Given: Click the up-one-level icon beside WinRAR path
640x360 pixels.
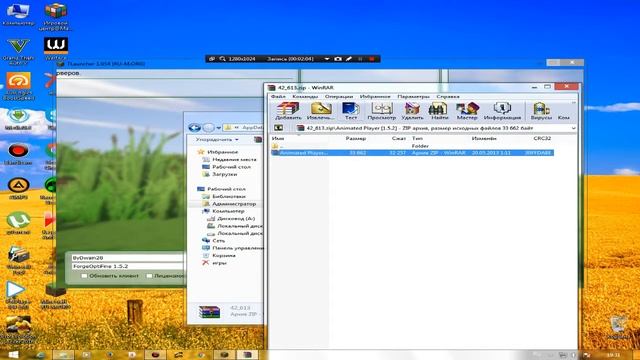Looking at the screenshot, I should [x=278, y=128].
